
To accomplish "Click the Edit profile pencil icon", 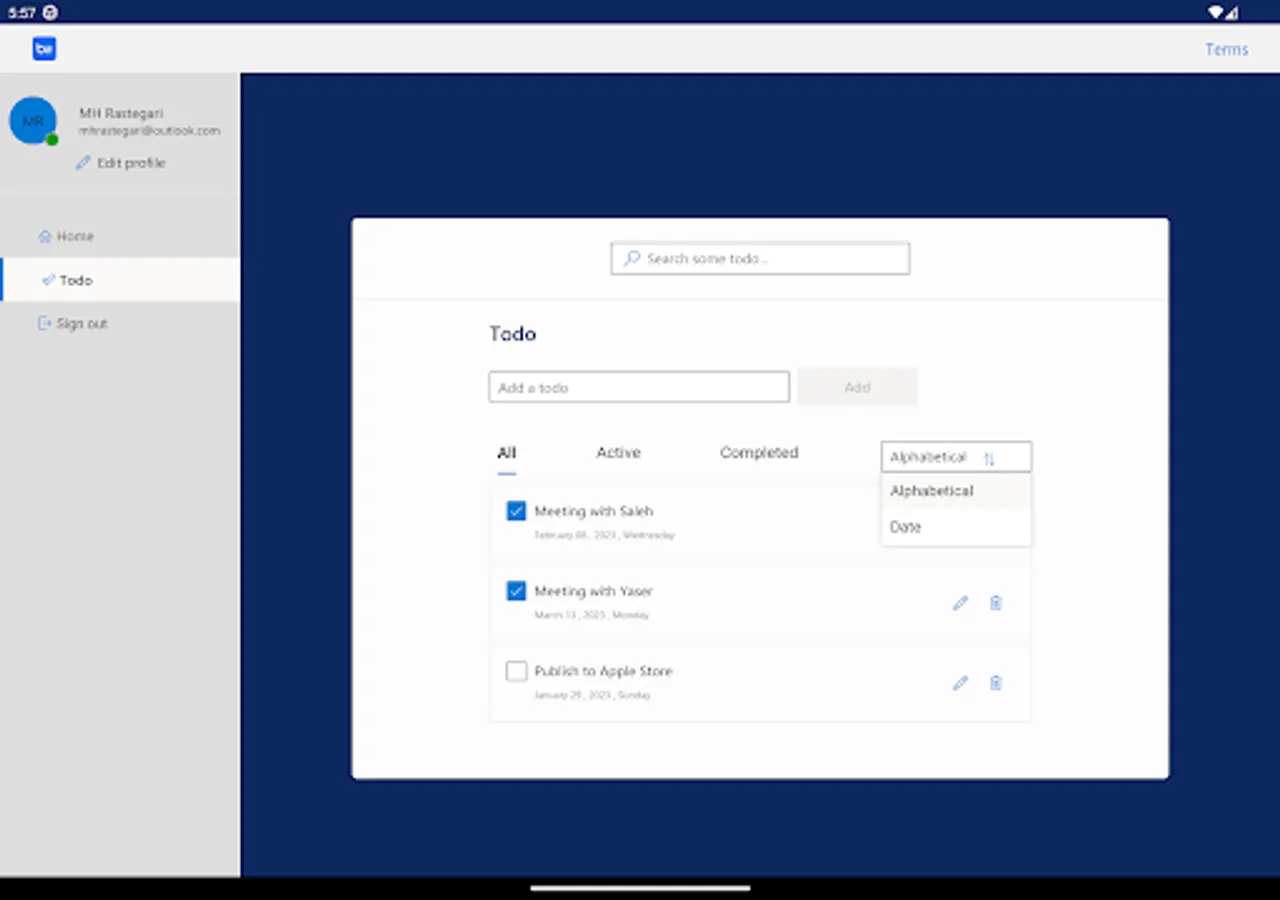I will (83, 163).
